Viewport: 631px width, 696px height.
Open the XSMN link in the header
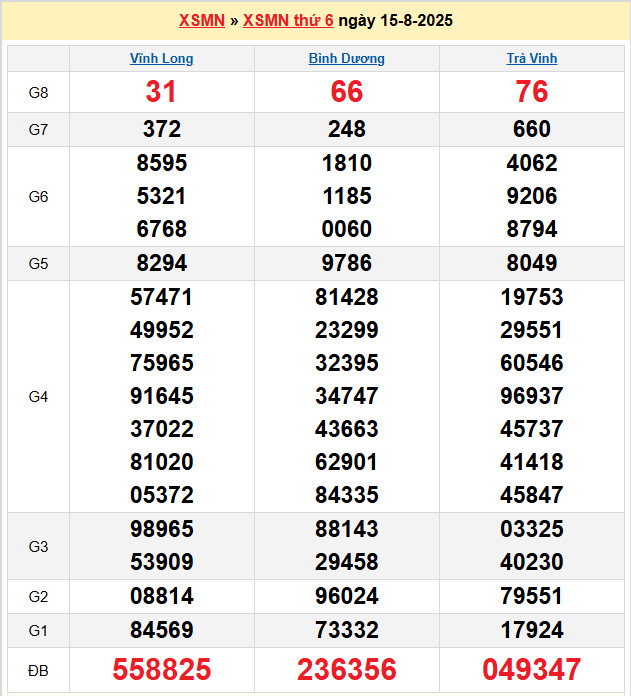tap(201, 21)
